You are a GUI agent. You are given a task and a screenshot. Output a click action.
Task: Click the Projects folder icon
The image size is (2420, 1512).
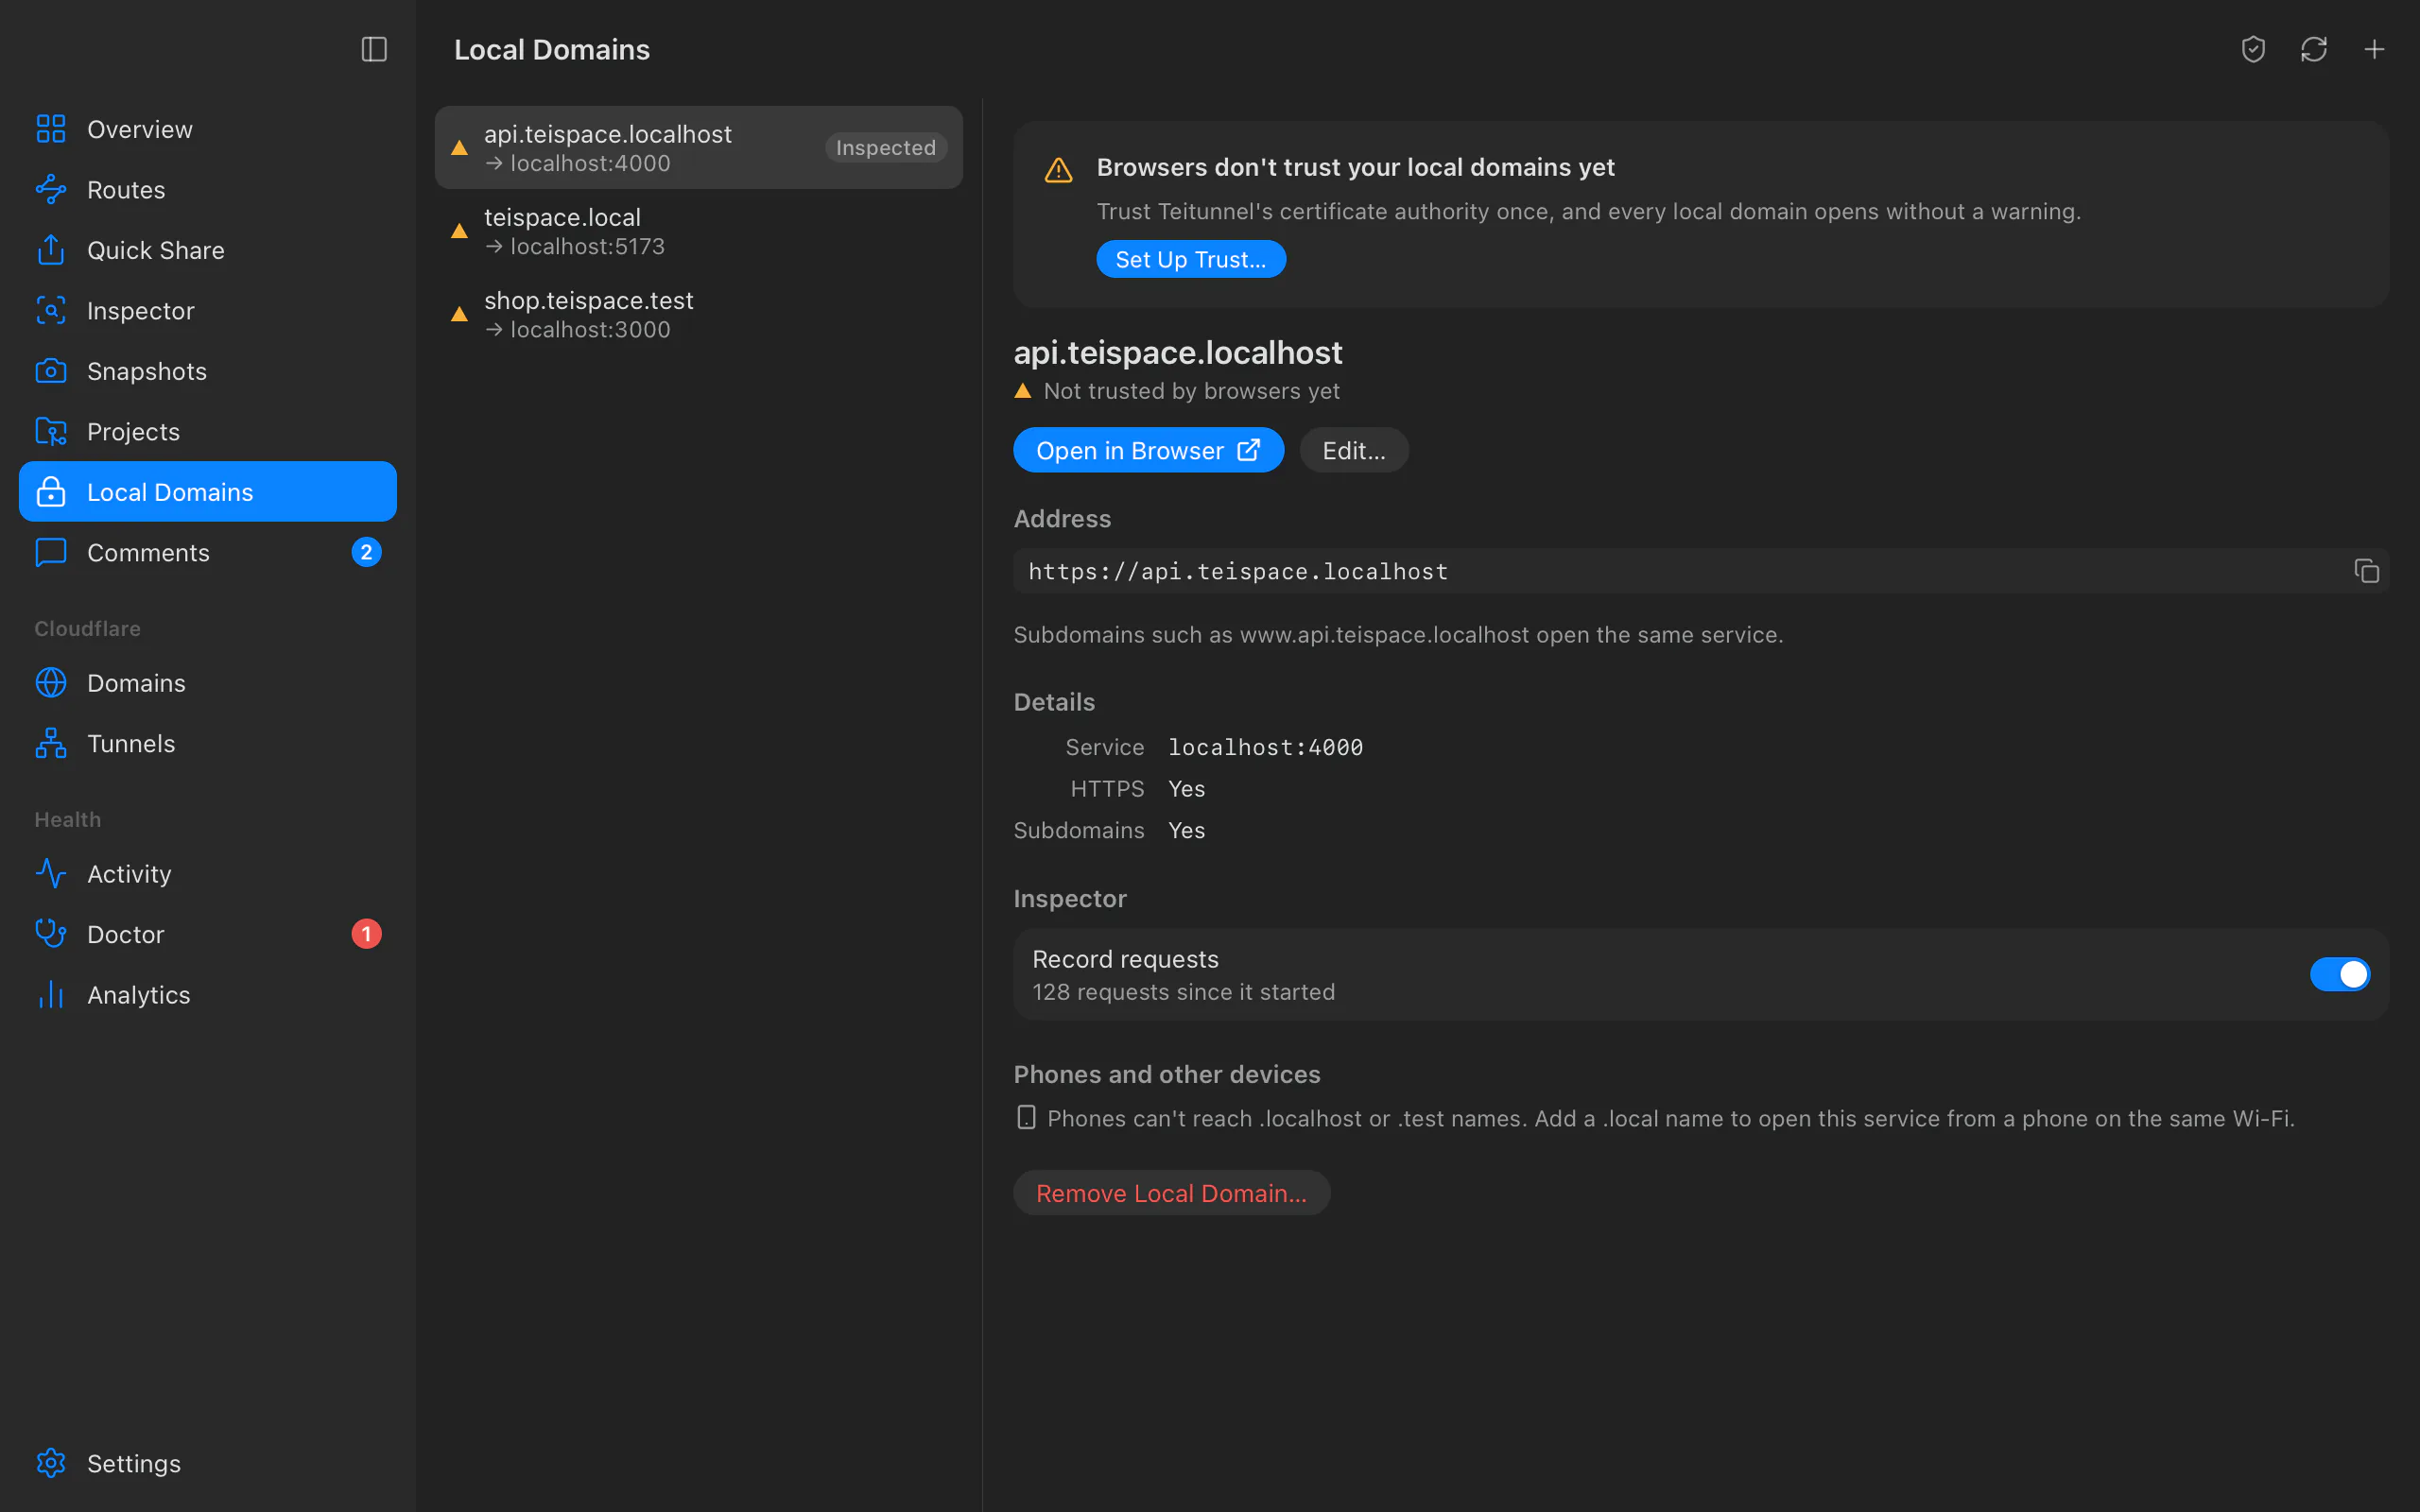pos(51,431)
